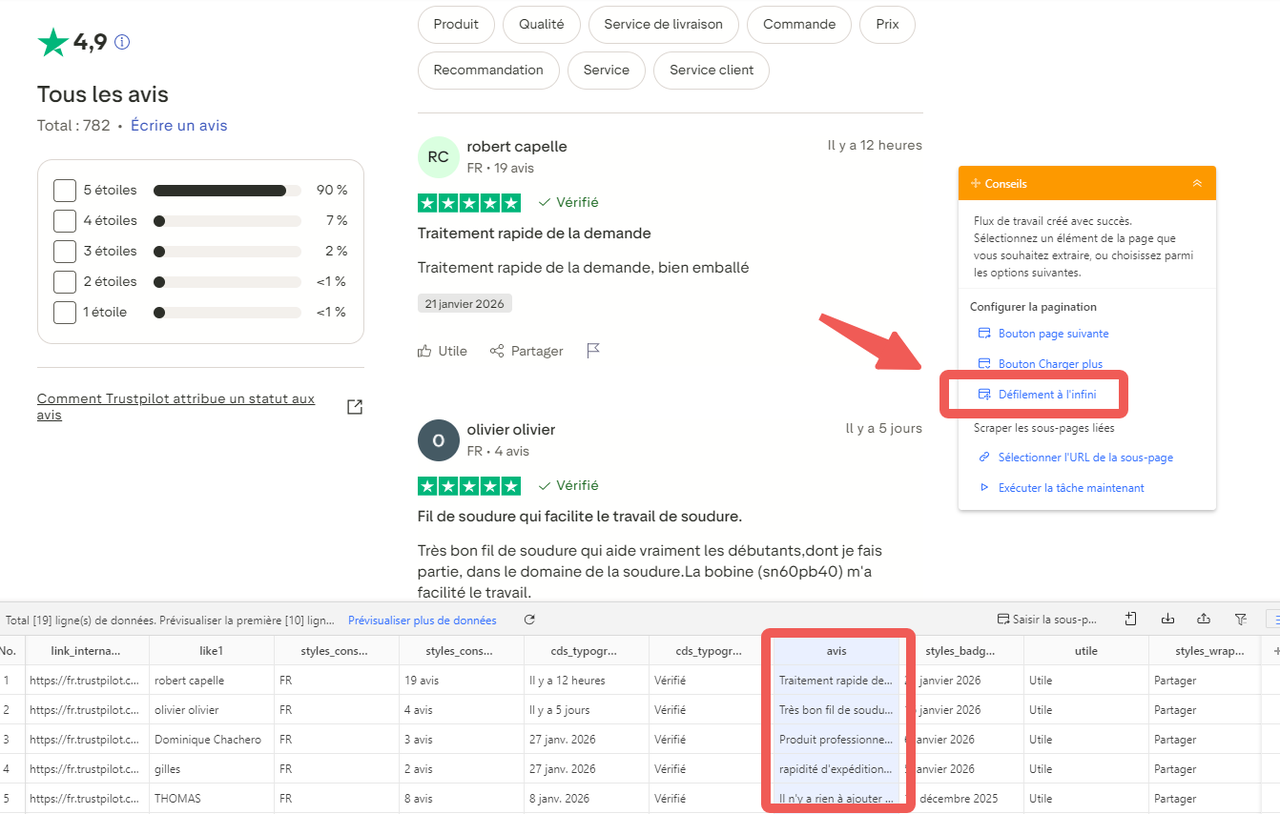Click the external link icon beside the Trustpilot status link
This screenshot has width=1280, height=814.
tap(355, 407)
